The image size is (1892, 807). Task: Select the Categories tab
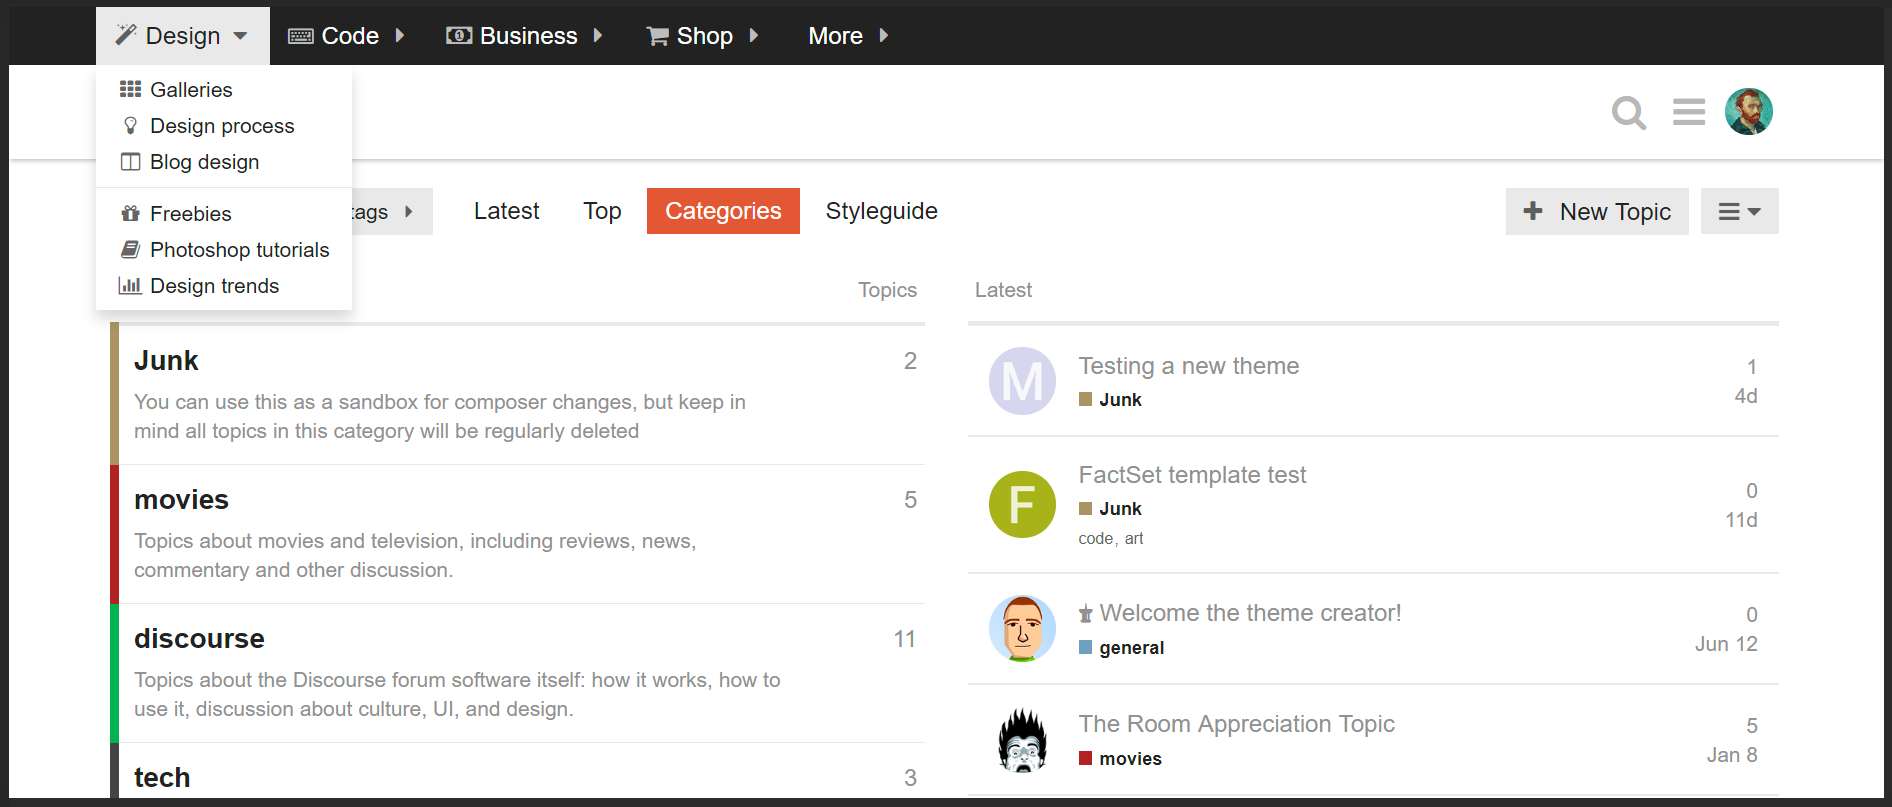click(723, 211)
